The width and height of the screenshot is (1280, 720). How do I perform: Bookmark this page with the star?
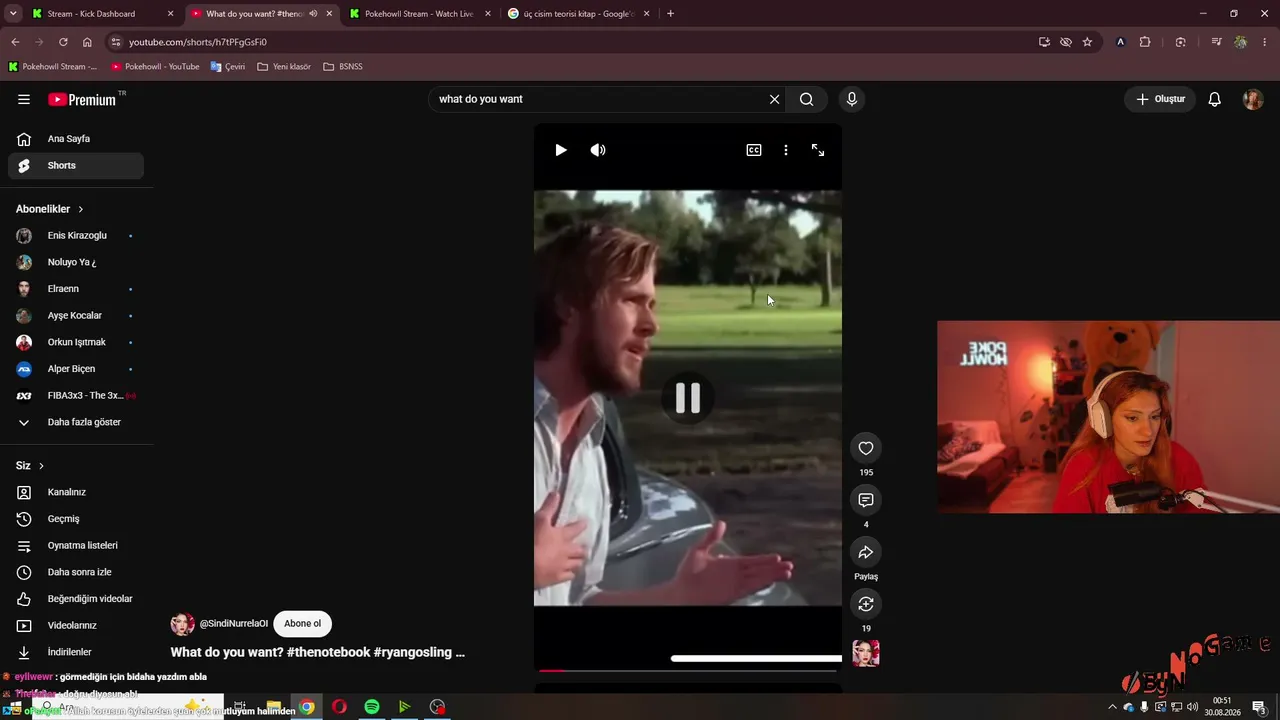tap(1087, 42)
